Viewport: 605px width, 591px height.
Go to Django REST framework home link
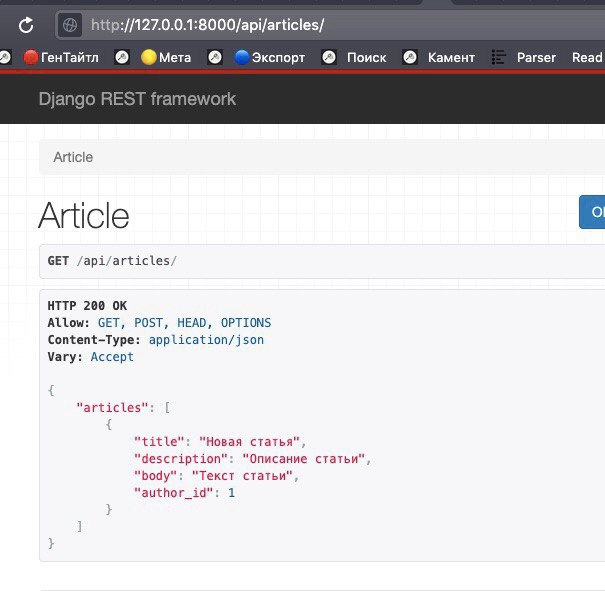(137, 99)
